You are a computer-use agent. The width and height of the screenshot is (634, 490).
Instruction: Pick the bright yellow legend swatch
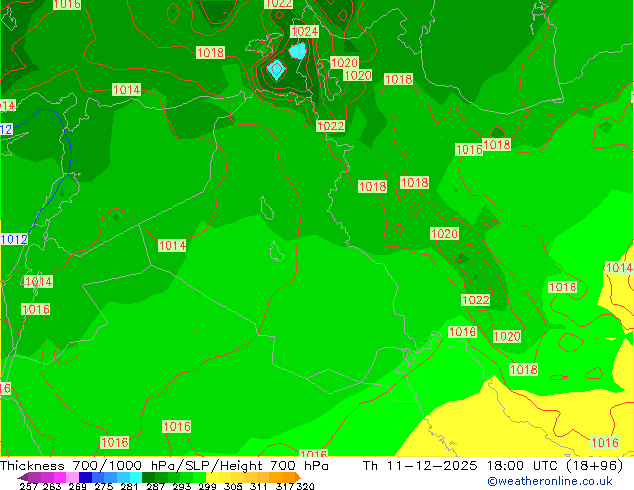212,477
